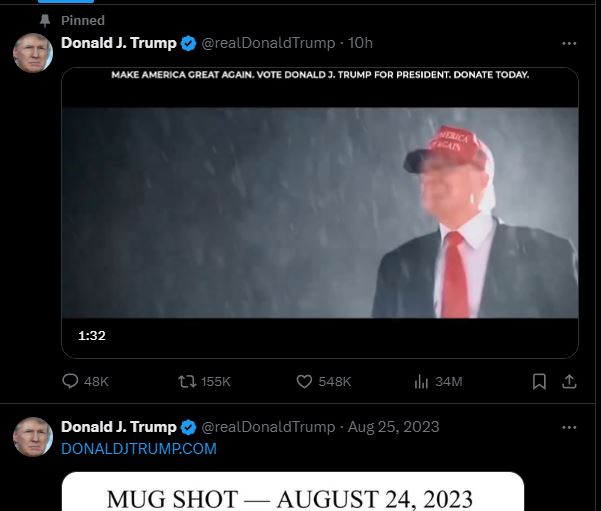Open replies on the pinned post
The image size is (601, 511).
coord(85,381)
